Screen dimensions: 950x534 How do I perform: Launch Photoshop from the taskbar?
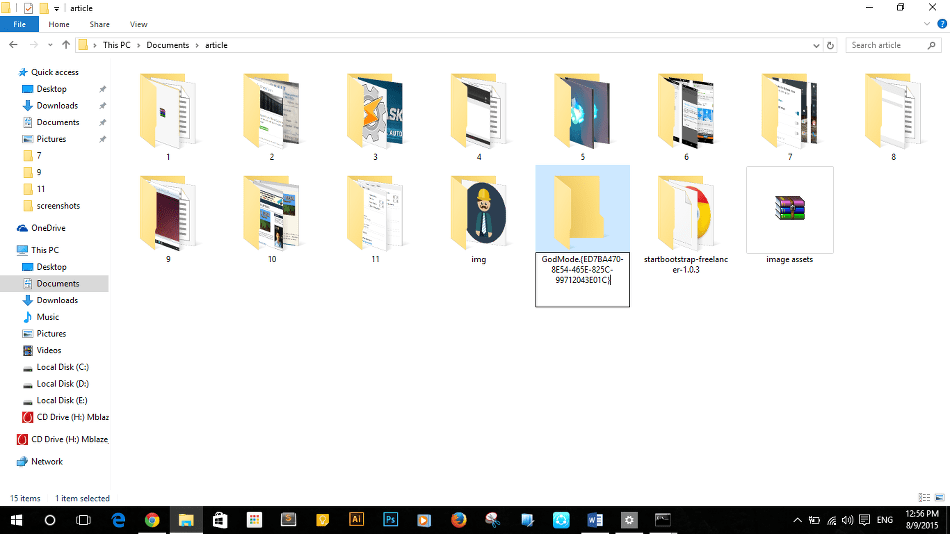pyautogui.click(x=391, y=520)
